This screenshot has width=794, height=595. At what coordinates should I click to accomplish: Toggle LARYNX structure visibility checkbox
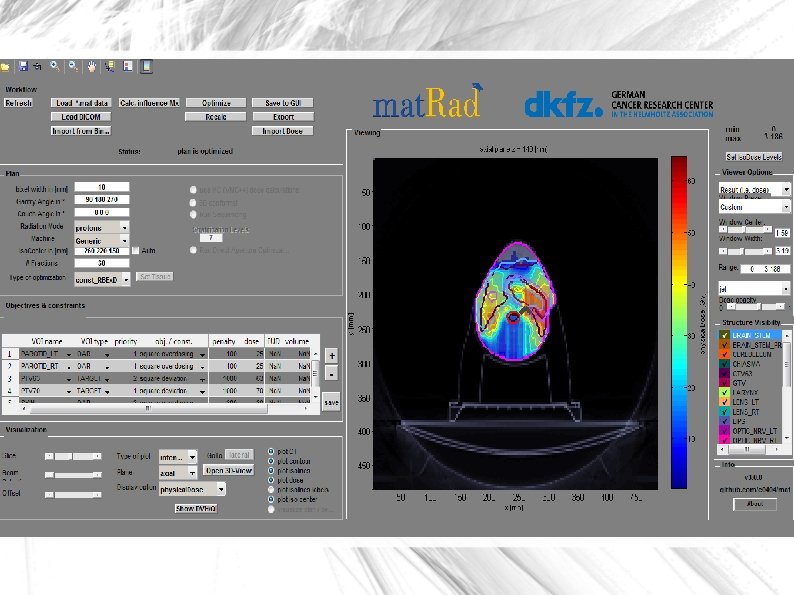coord(725,392)
